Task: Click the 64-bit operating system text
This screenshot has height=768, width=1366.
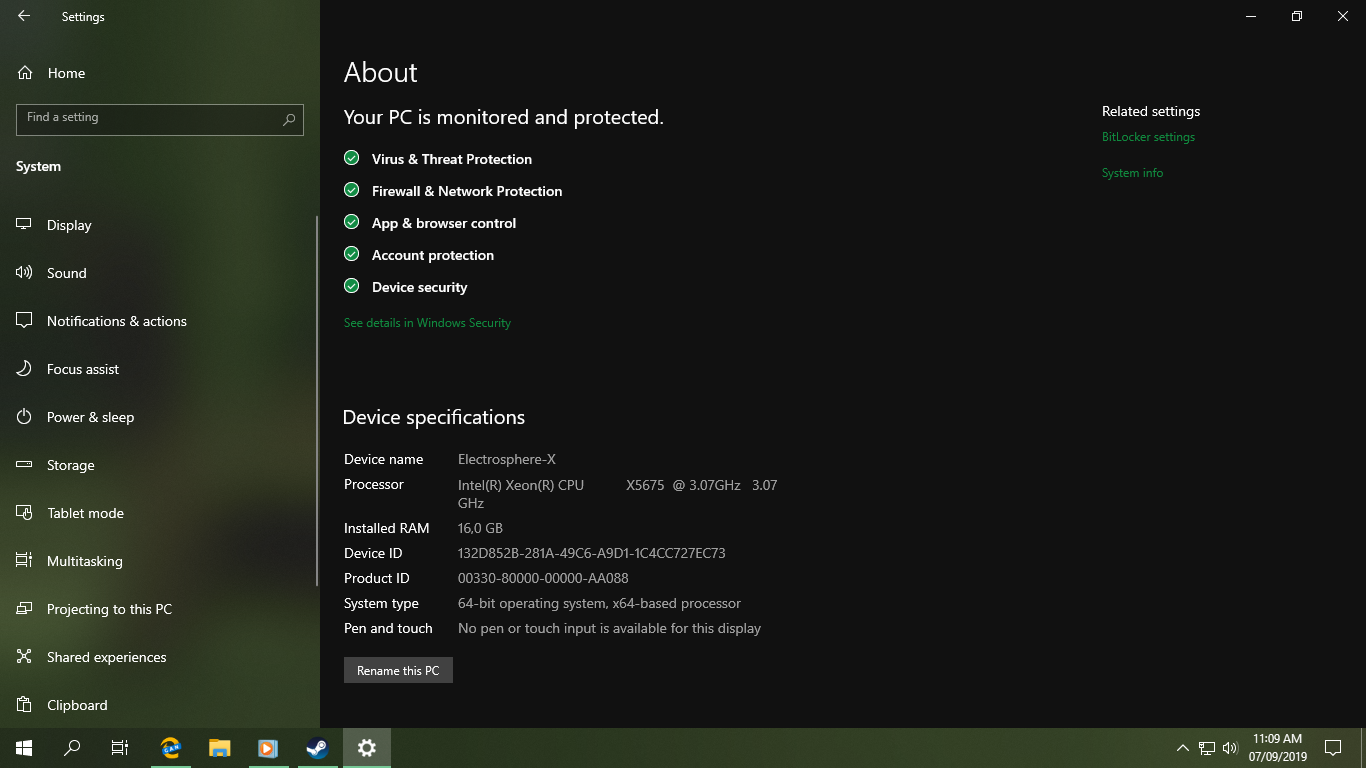Action: click(x=599, y=603)
